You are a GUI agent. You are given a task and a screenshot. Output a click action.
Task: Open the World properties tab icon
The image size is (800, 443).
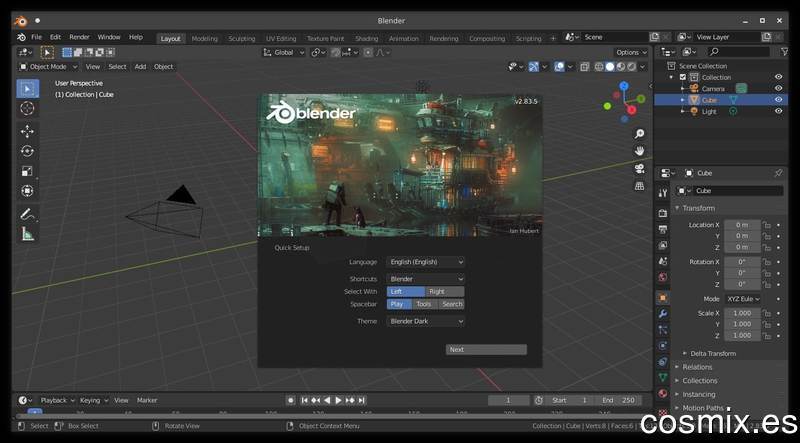pos(662,277)
